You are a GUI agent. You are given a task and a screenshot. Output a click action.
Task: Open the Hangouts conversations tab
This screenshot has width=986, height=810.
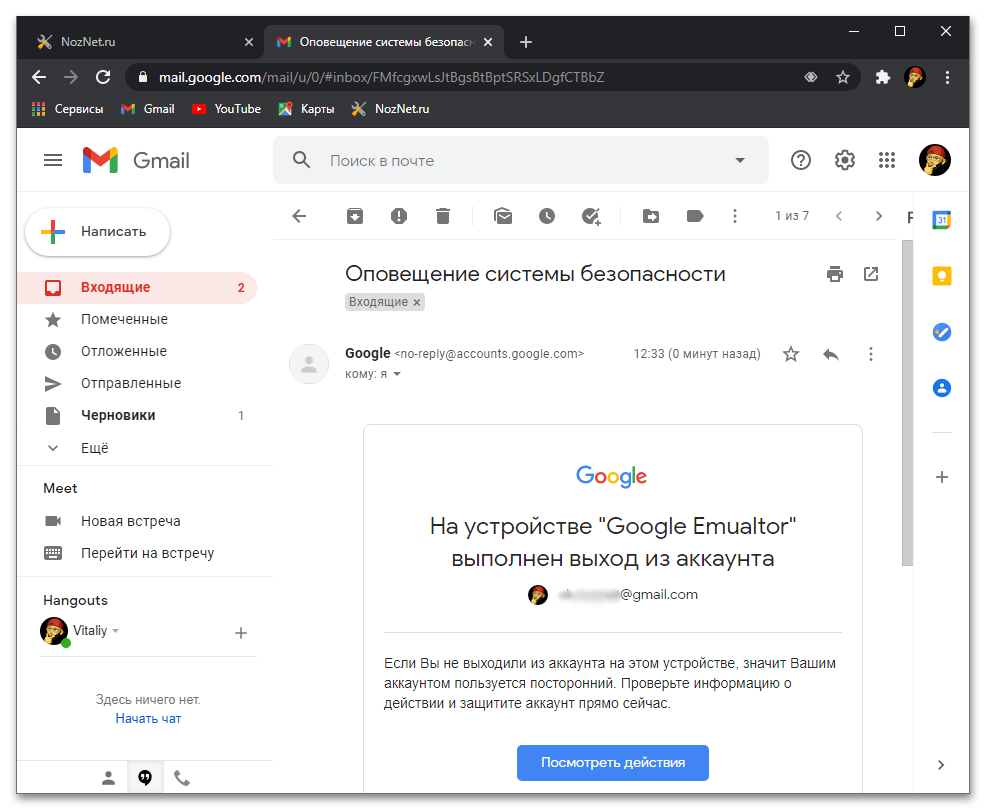click(145, 777)
